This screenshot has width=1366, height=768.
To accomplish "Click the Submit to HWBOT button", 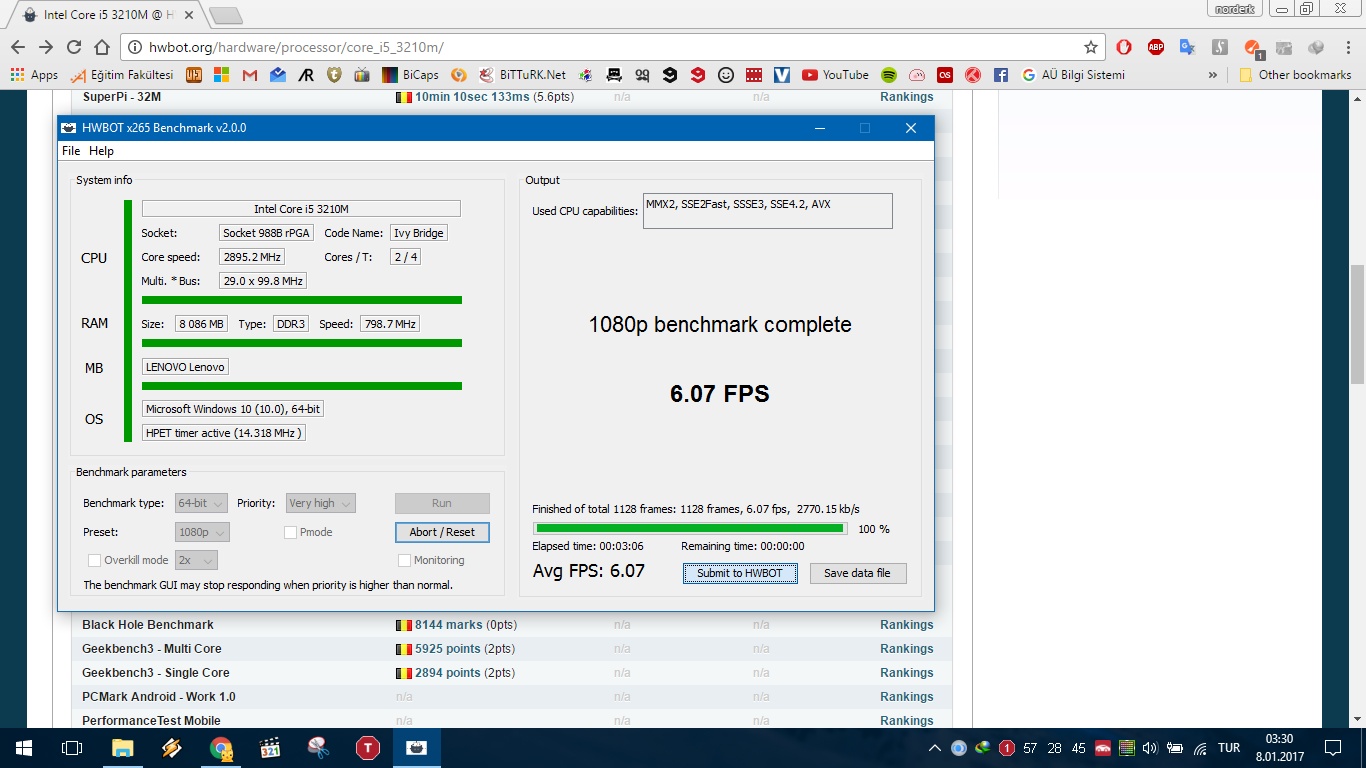I will (740, 573).
